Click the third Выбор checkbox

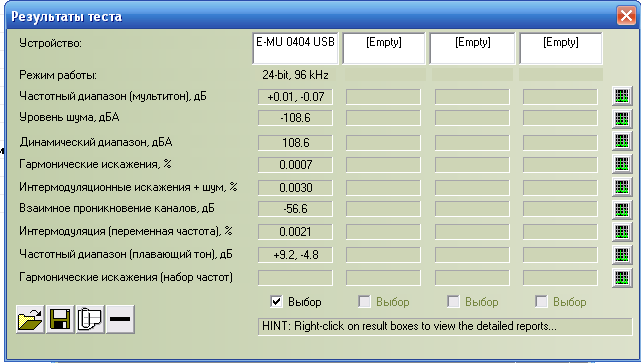click(453, 302)
